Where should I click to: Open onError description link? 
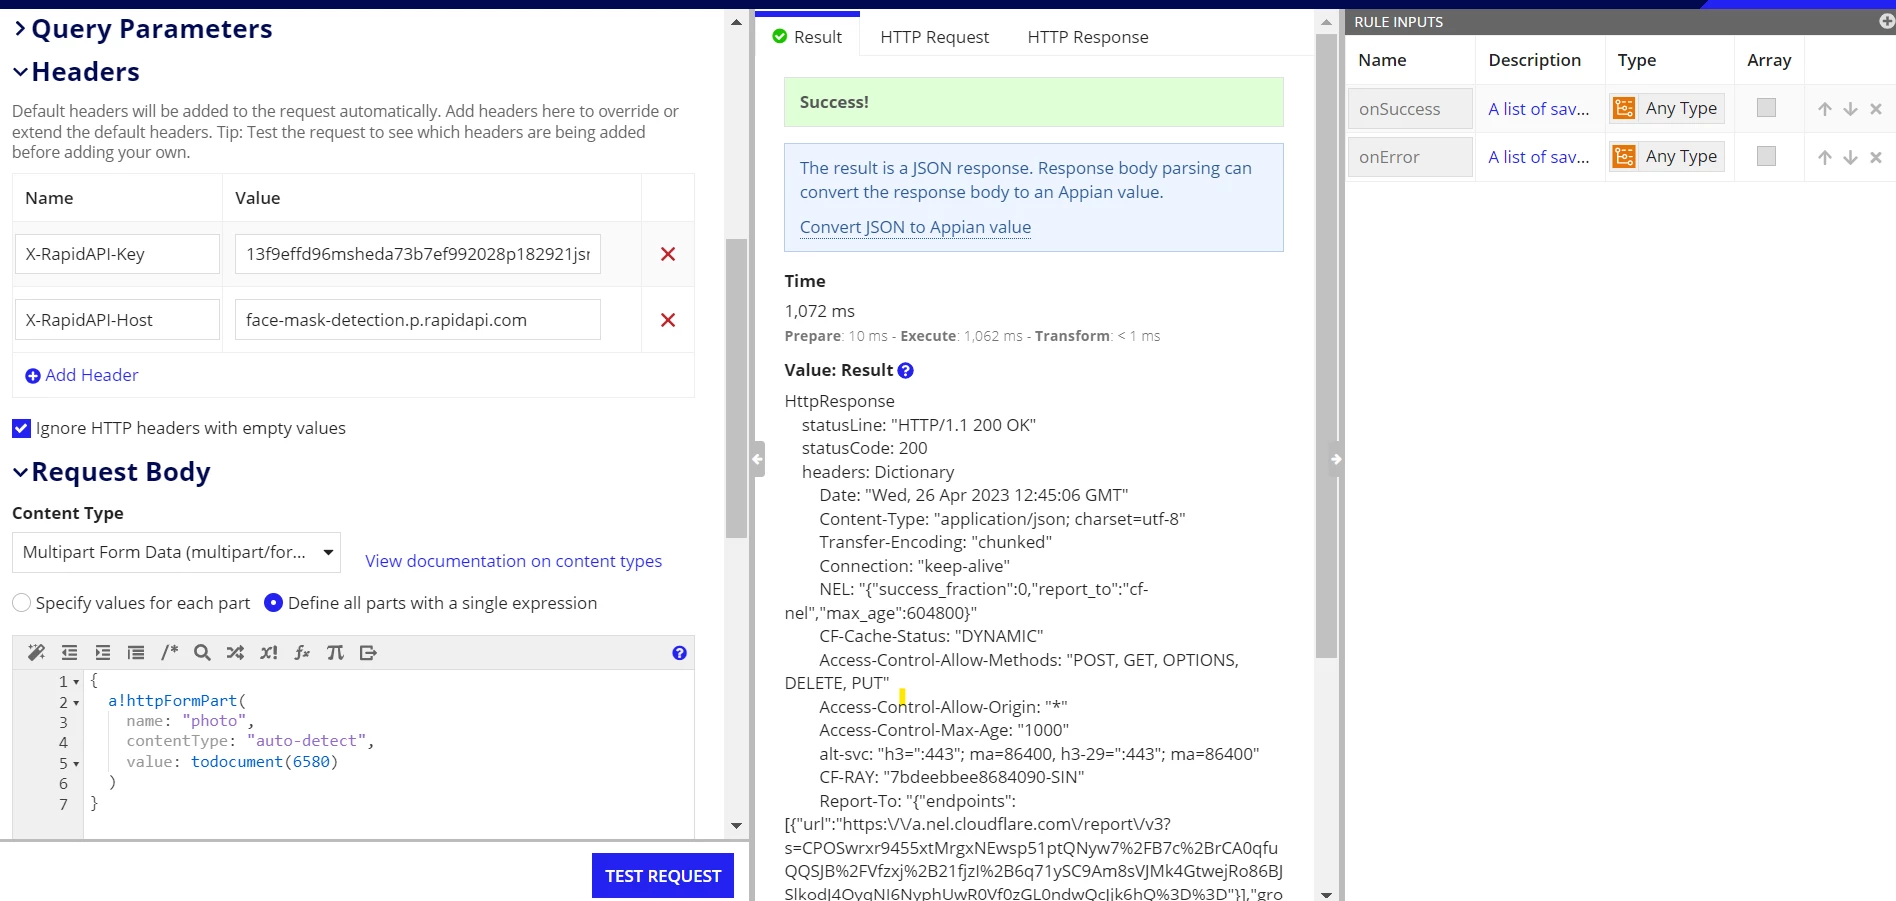click(x=1538, y=157)
